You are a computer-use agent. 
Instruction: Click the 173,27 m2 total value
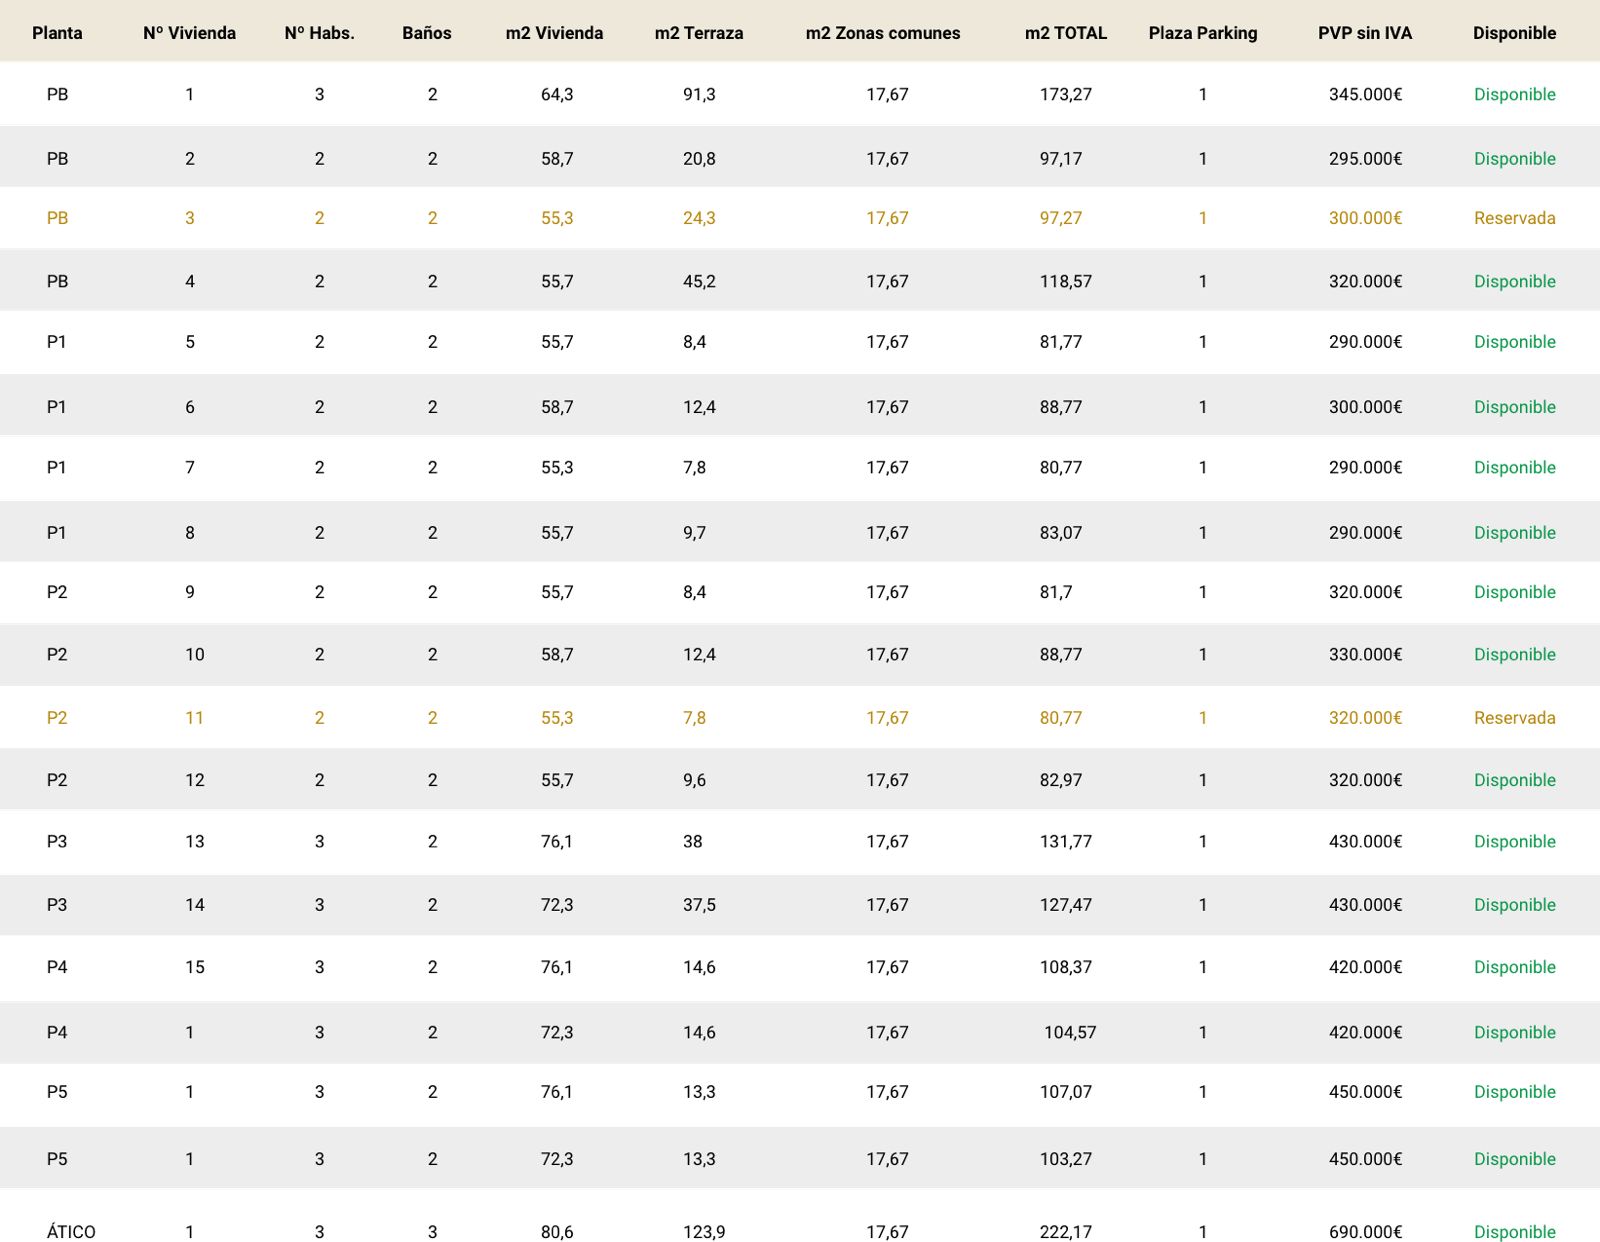coord(1065,94)
